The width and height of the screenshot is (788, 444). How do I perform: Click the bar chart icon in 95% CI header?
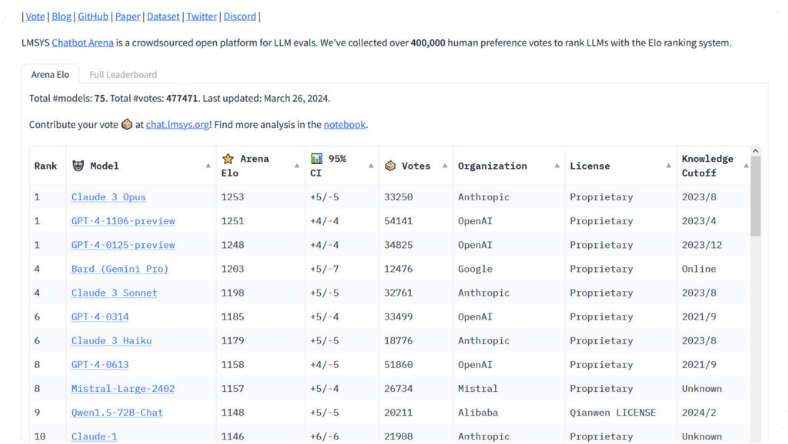316,159
